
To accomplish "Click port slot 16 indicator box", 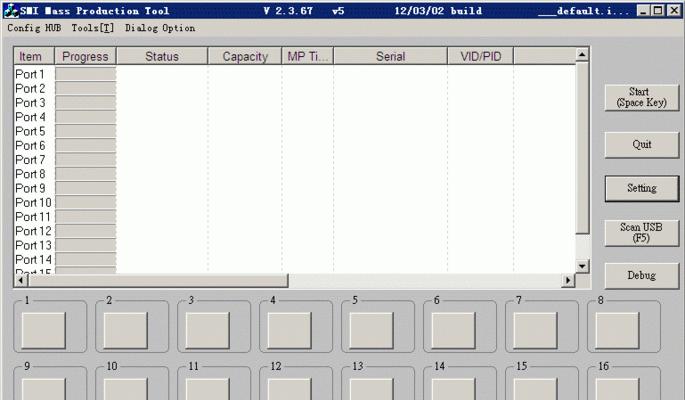I will (617, 389).
